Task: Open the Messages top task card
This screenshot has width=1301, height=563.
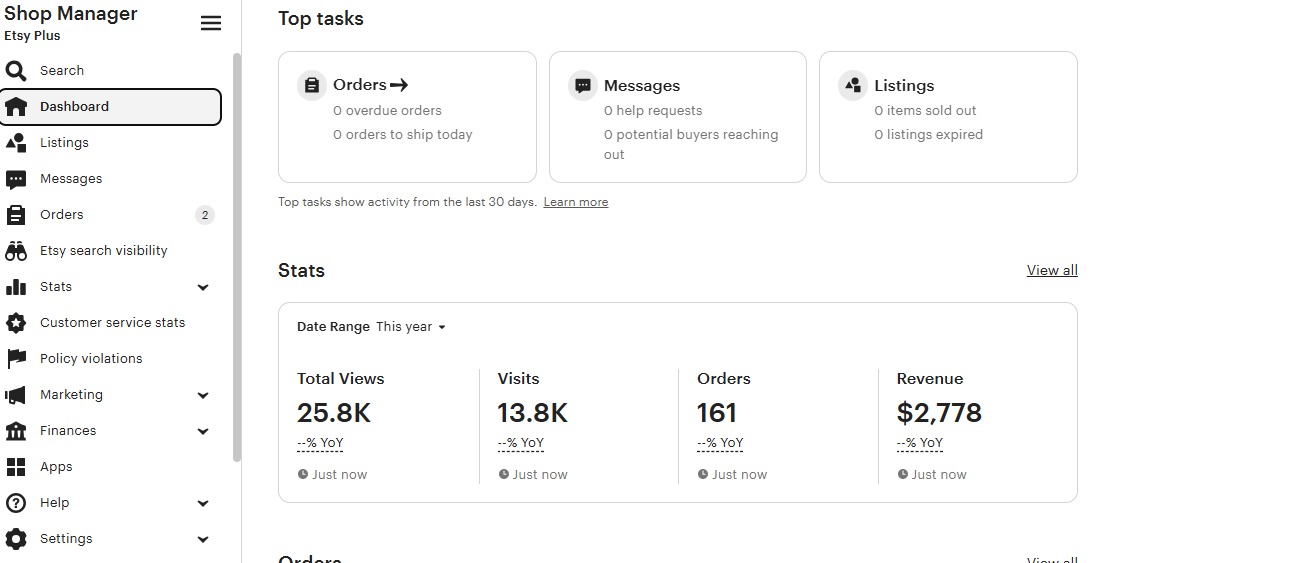Action: click(678, 117)
